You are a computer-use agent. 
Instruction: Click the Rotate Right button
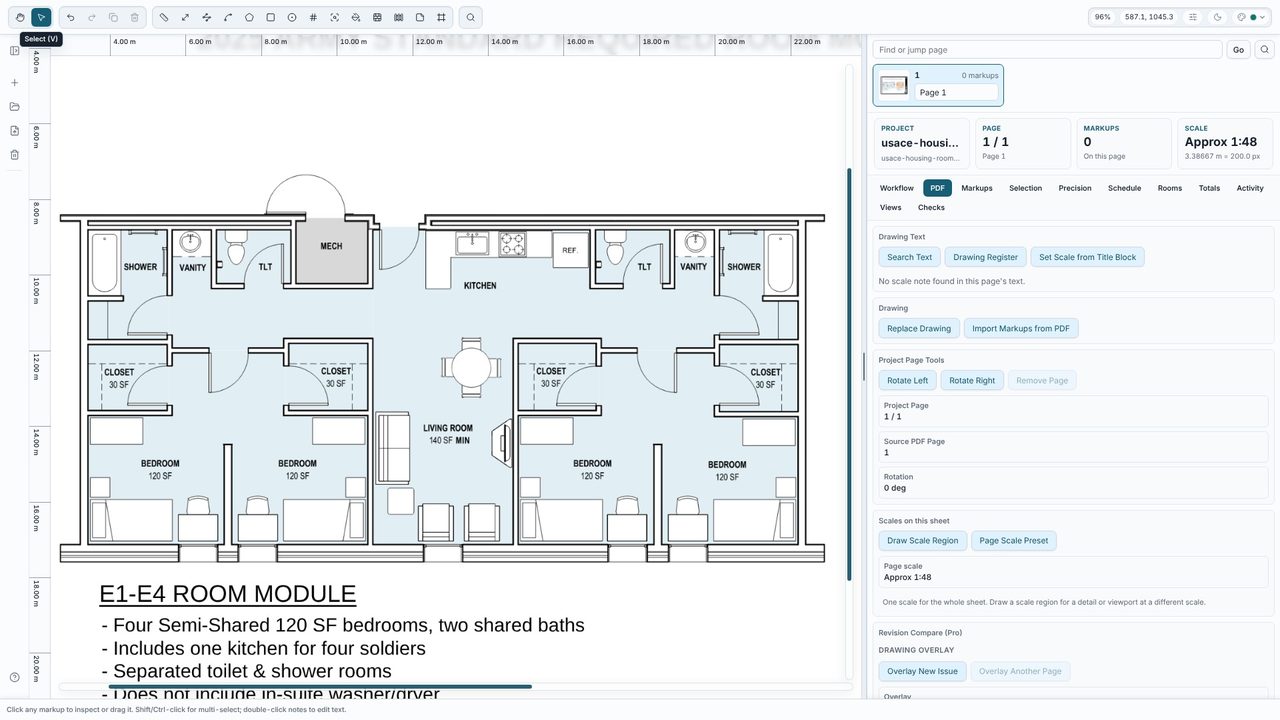pyautogui.click(x=972, y=380)
